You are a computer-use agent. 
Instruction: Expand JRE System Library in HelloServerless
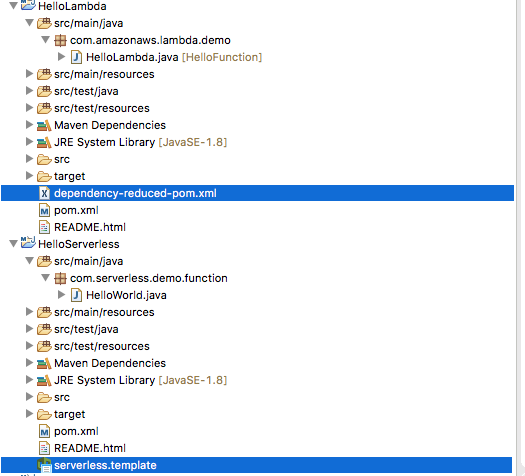[x=29, y=380]
